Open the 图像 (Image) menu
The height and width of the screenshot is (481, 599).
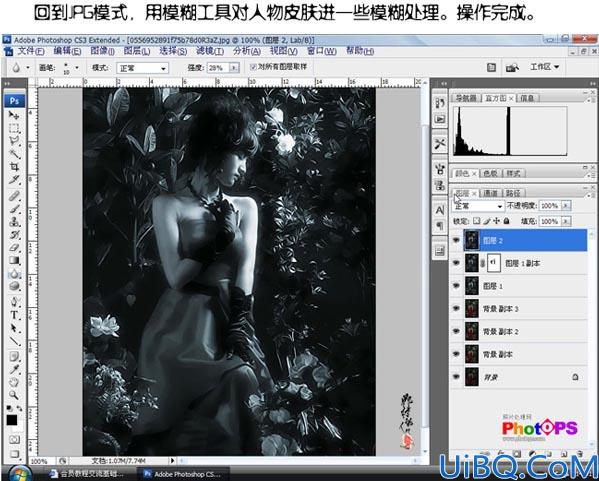pos(102,51)
